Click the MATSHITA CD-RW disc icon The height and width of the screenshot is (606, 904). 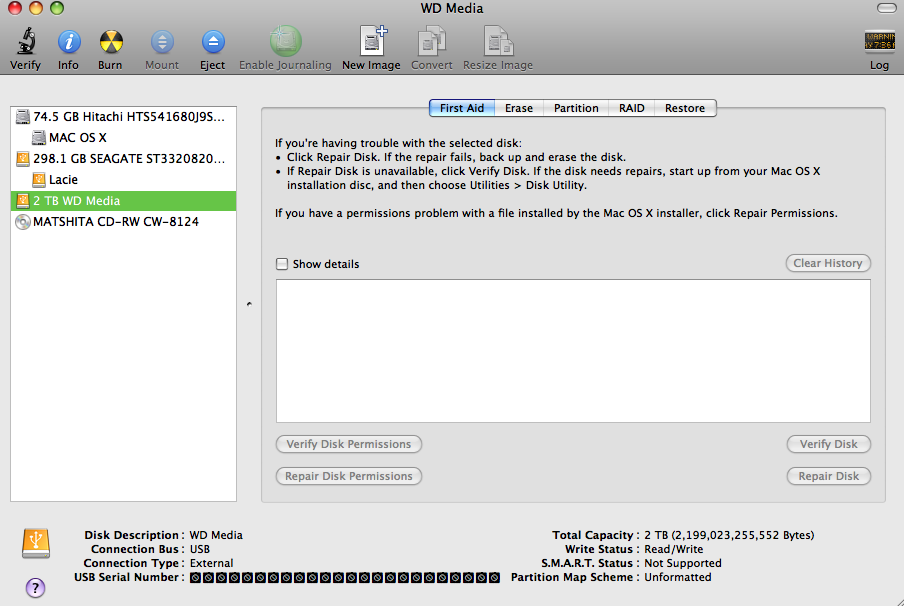22,222
